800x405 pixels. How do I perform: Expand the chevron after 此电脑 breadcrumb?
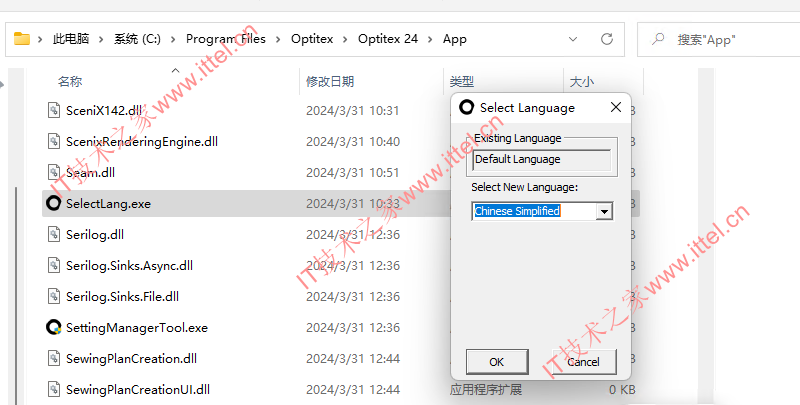coord(102,39)
